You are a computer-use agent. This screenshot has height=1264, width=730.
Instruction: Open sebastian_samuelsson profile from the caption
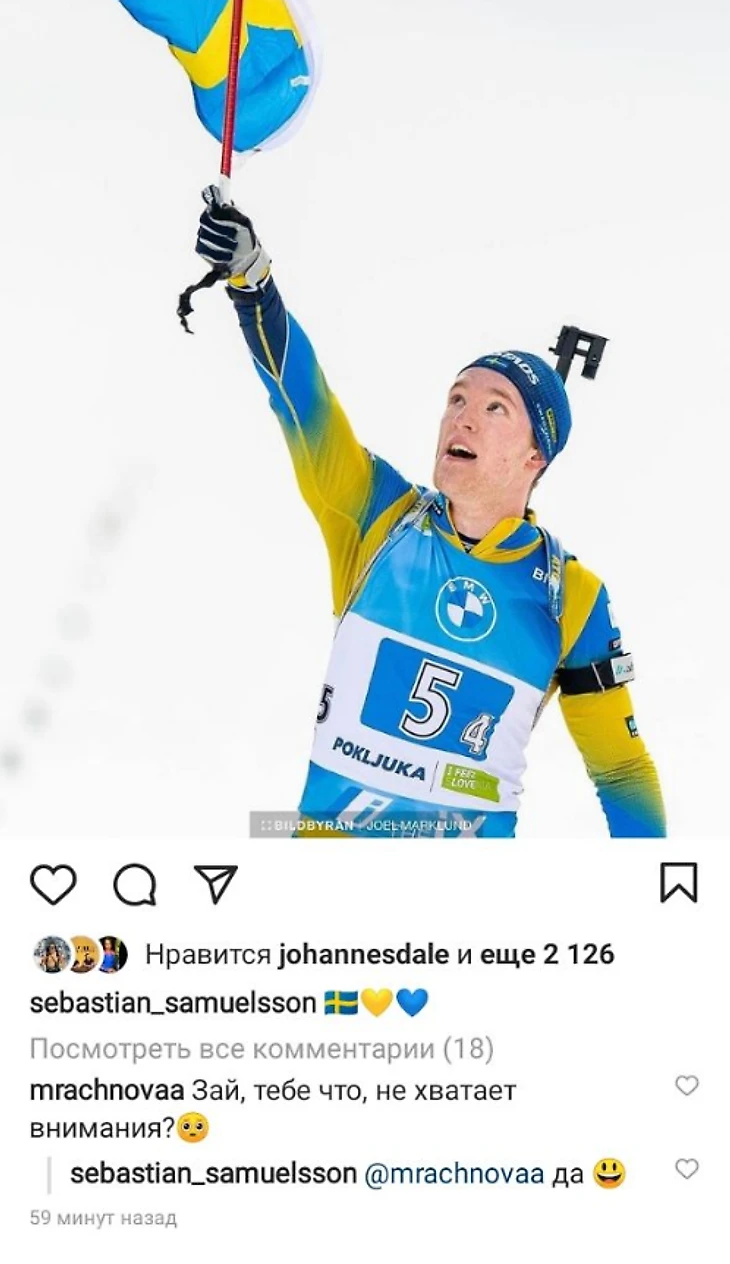172,1003
